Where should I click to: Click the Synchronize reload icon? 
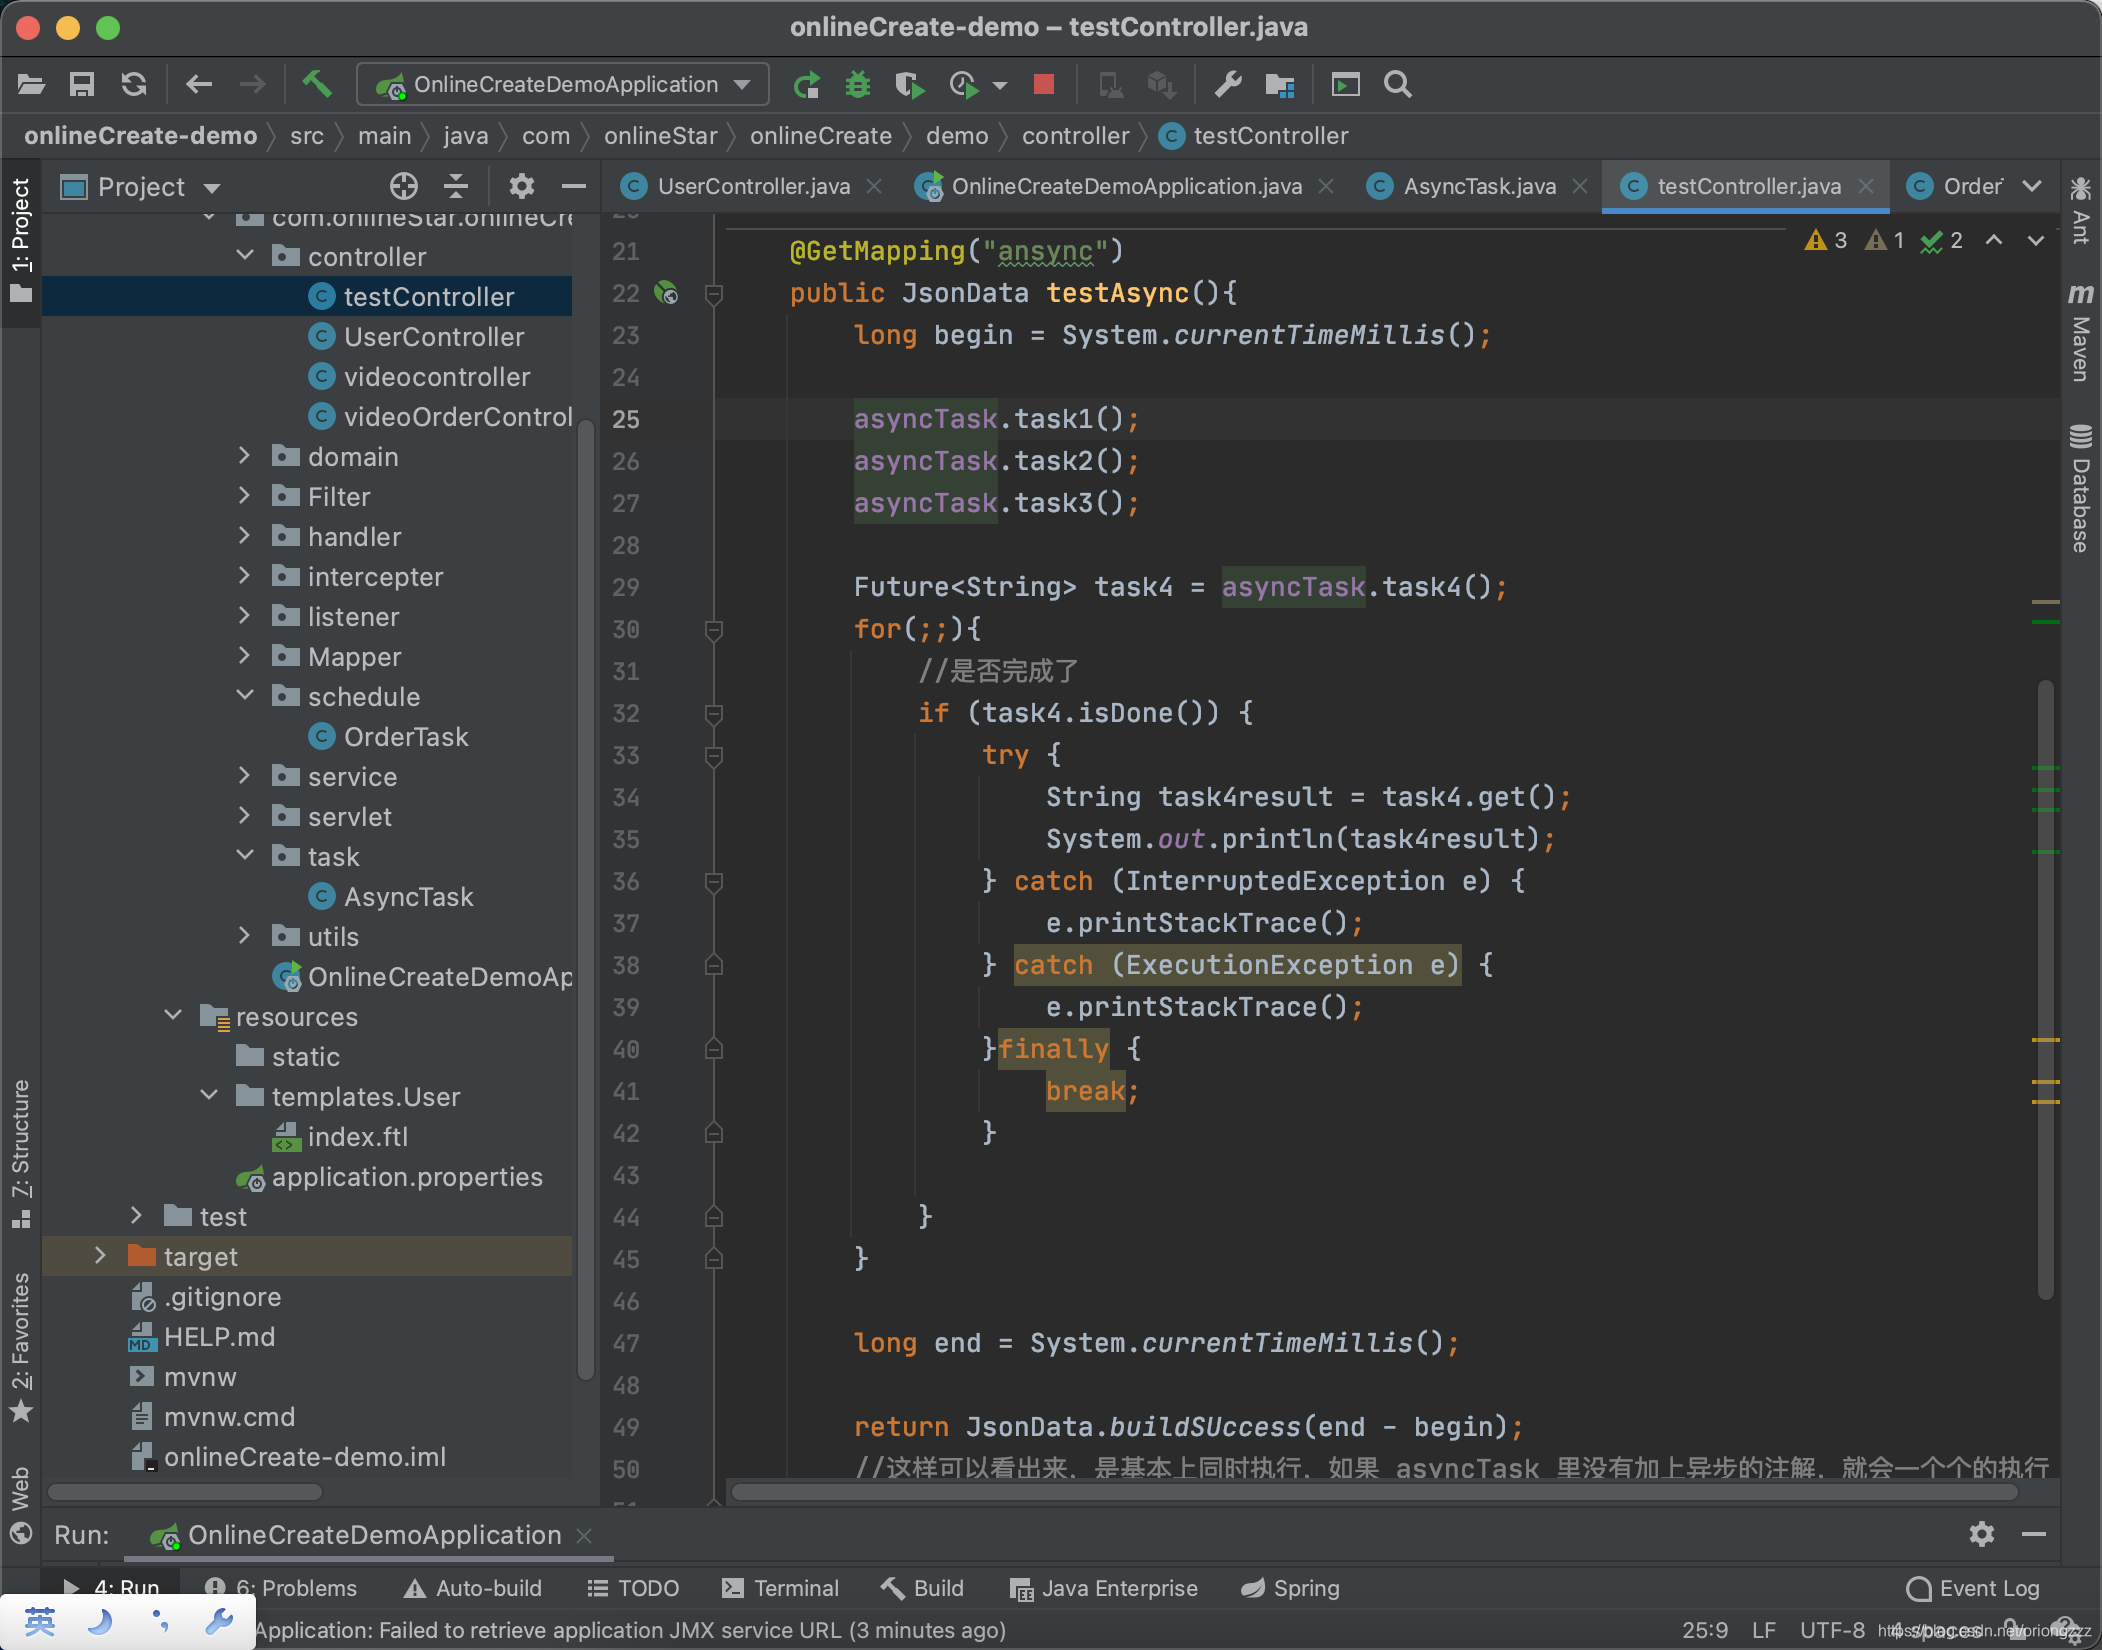134,85
